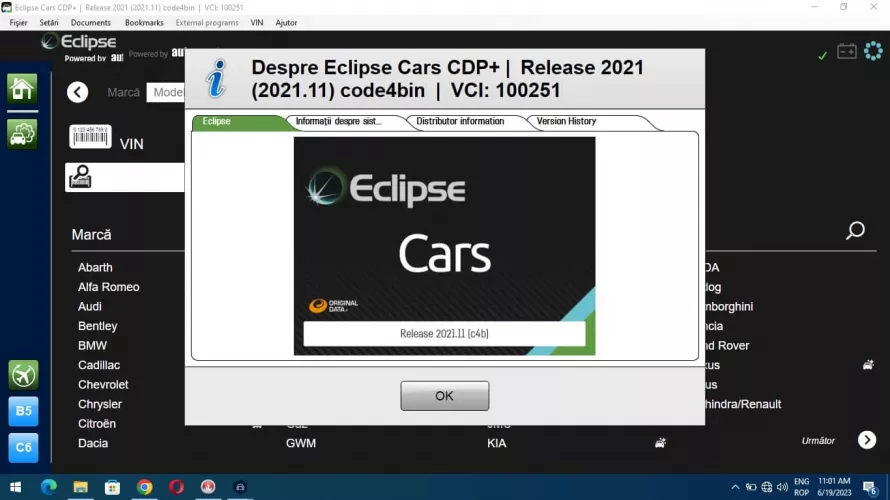Open the Documents menu
Viewport: 890px width, 500px height.
[x=91, y=23]
